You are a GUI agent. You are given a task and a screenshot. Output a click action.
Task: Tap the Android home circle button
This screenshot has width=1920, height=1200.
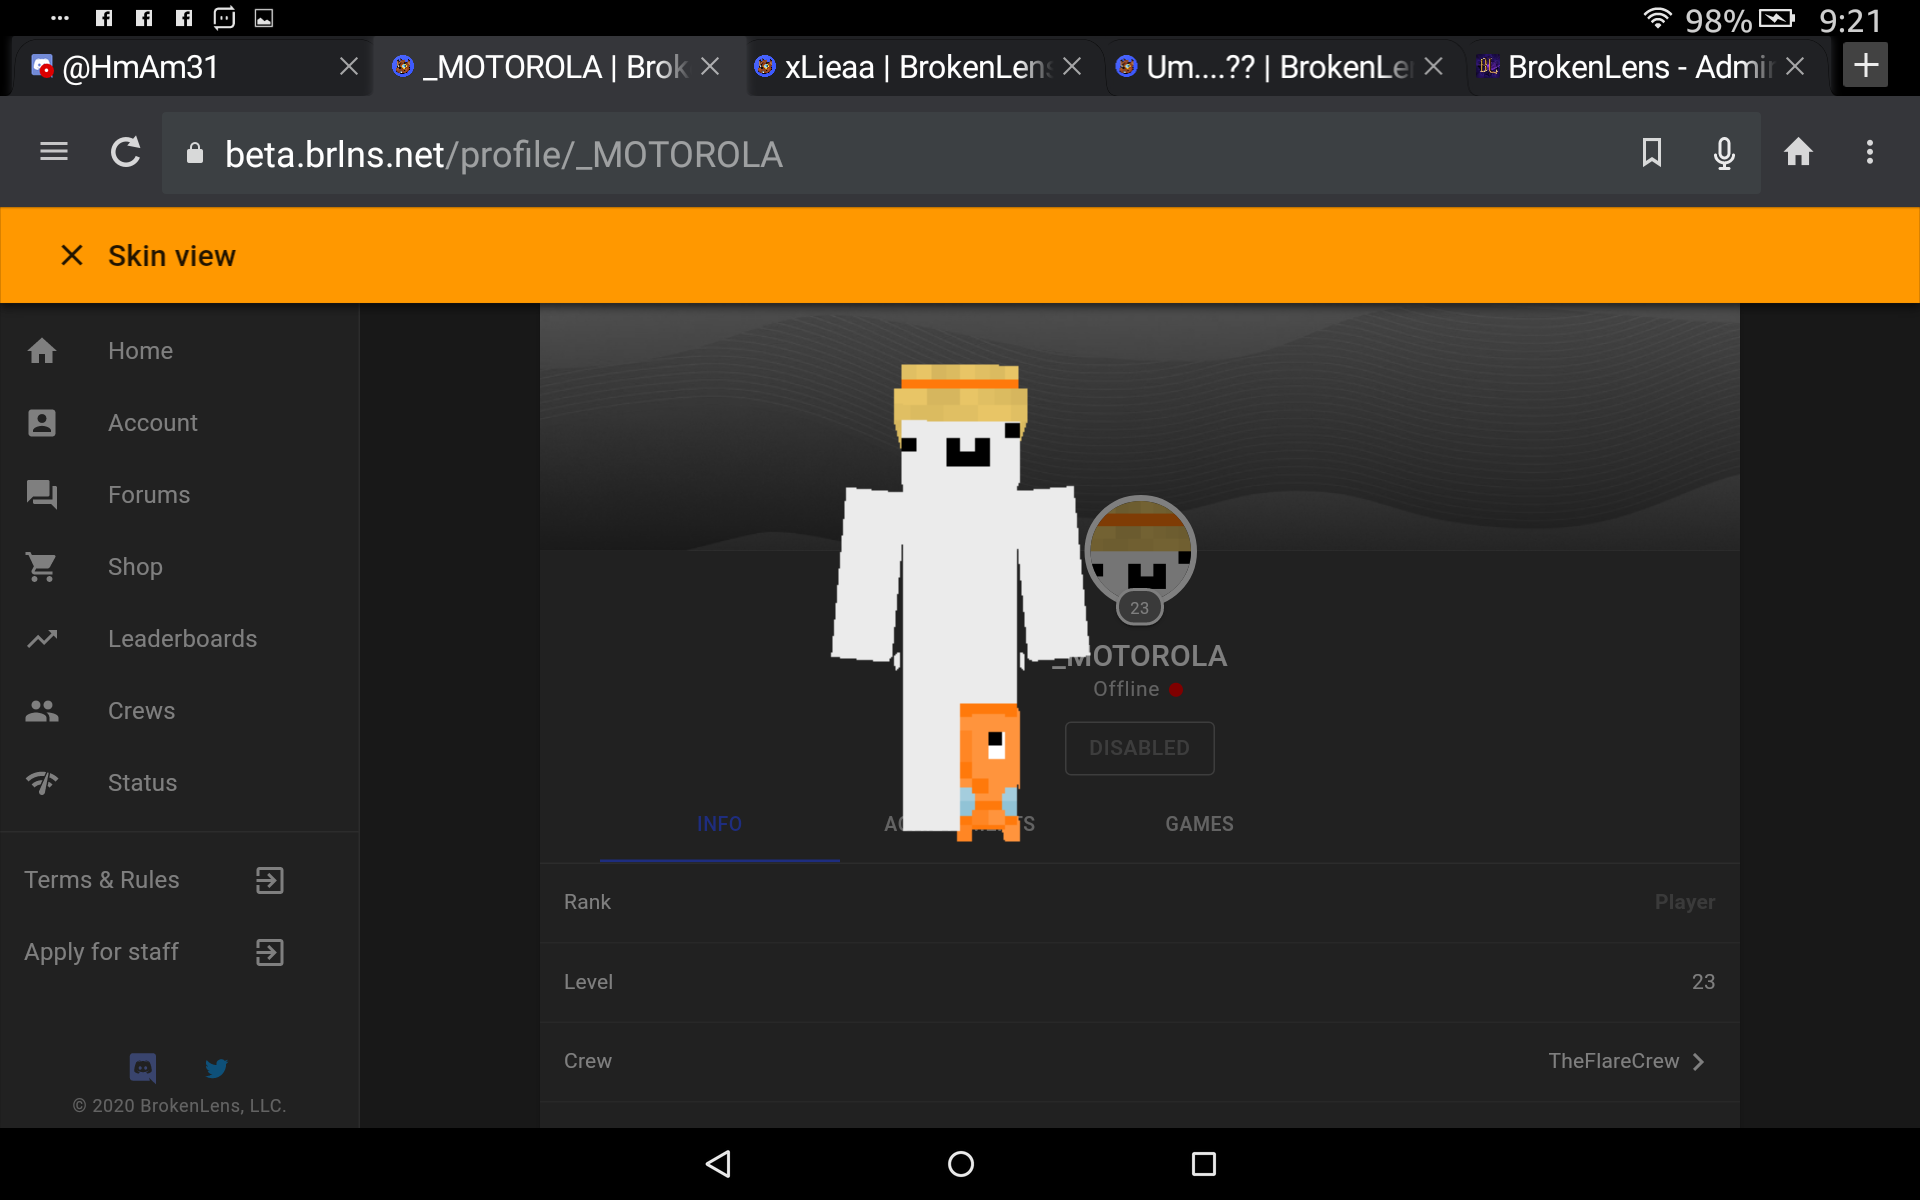coord(960,1164)
